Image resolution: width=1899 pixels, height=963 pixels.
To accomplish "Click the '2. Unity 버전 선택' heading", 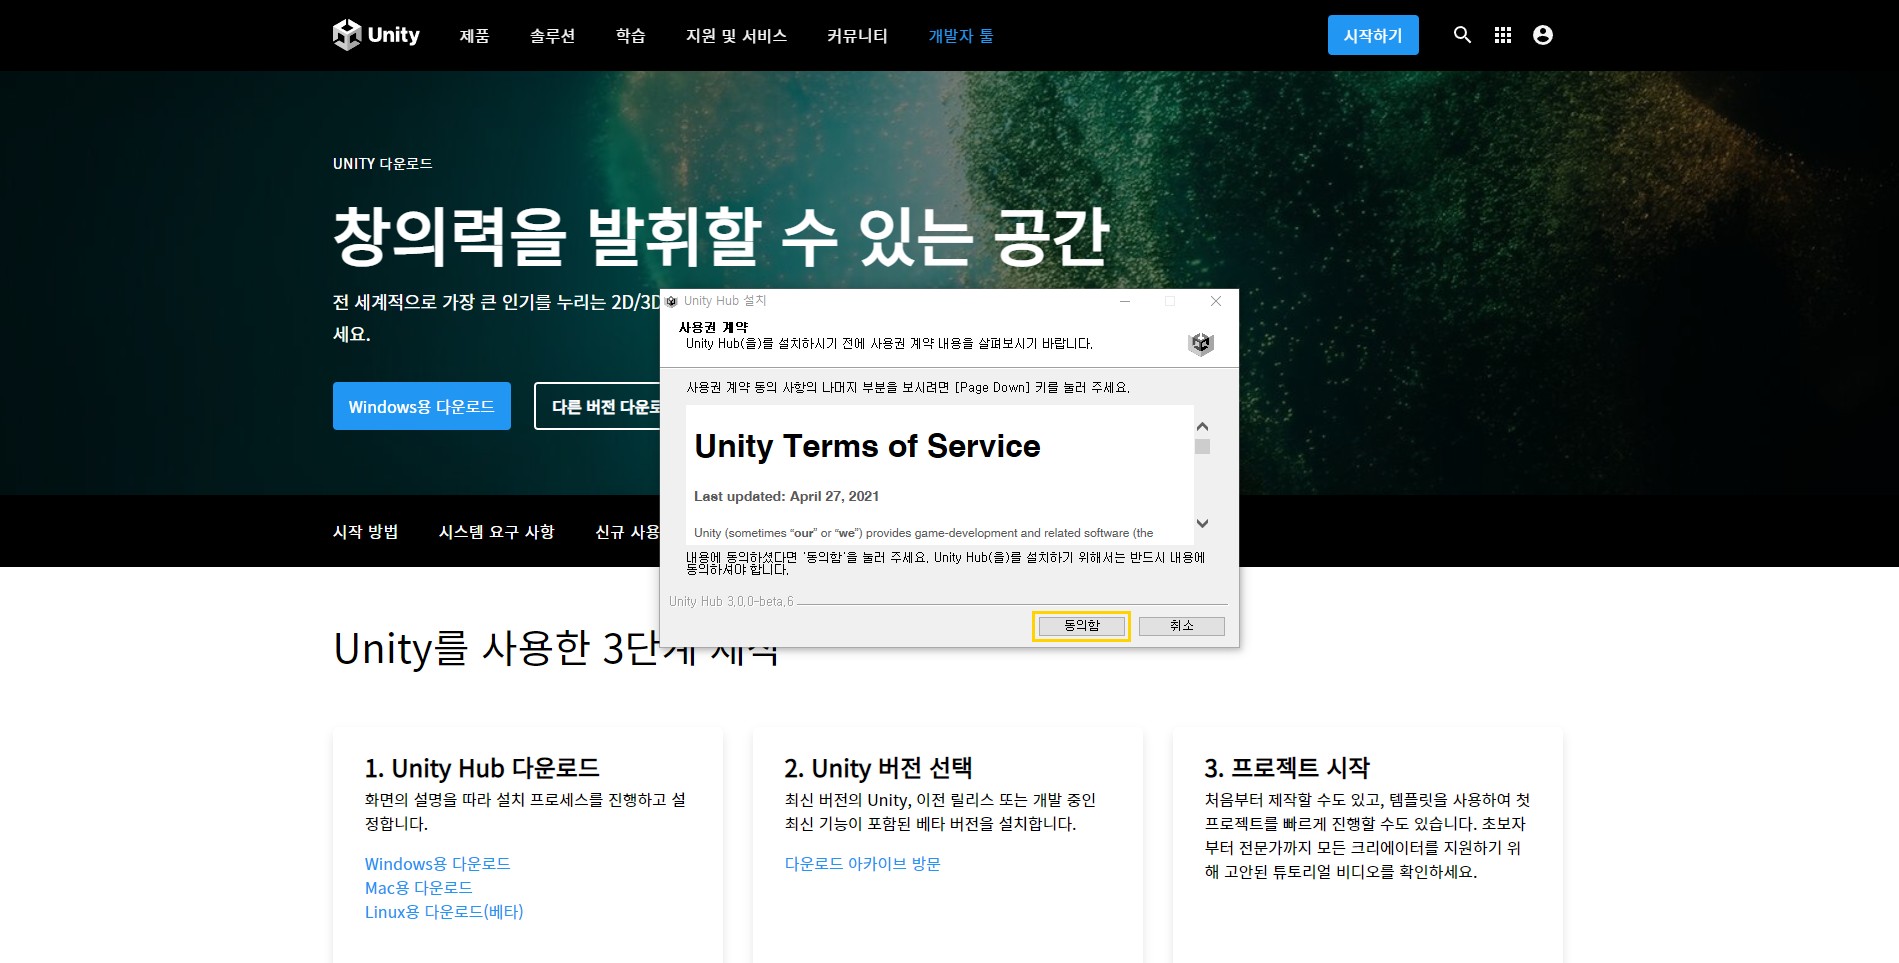I will pyautogui.click(x=878, y=768).
